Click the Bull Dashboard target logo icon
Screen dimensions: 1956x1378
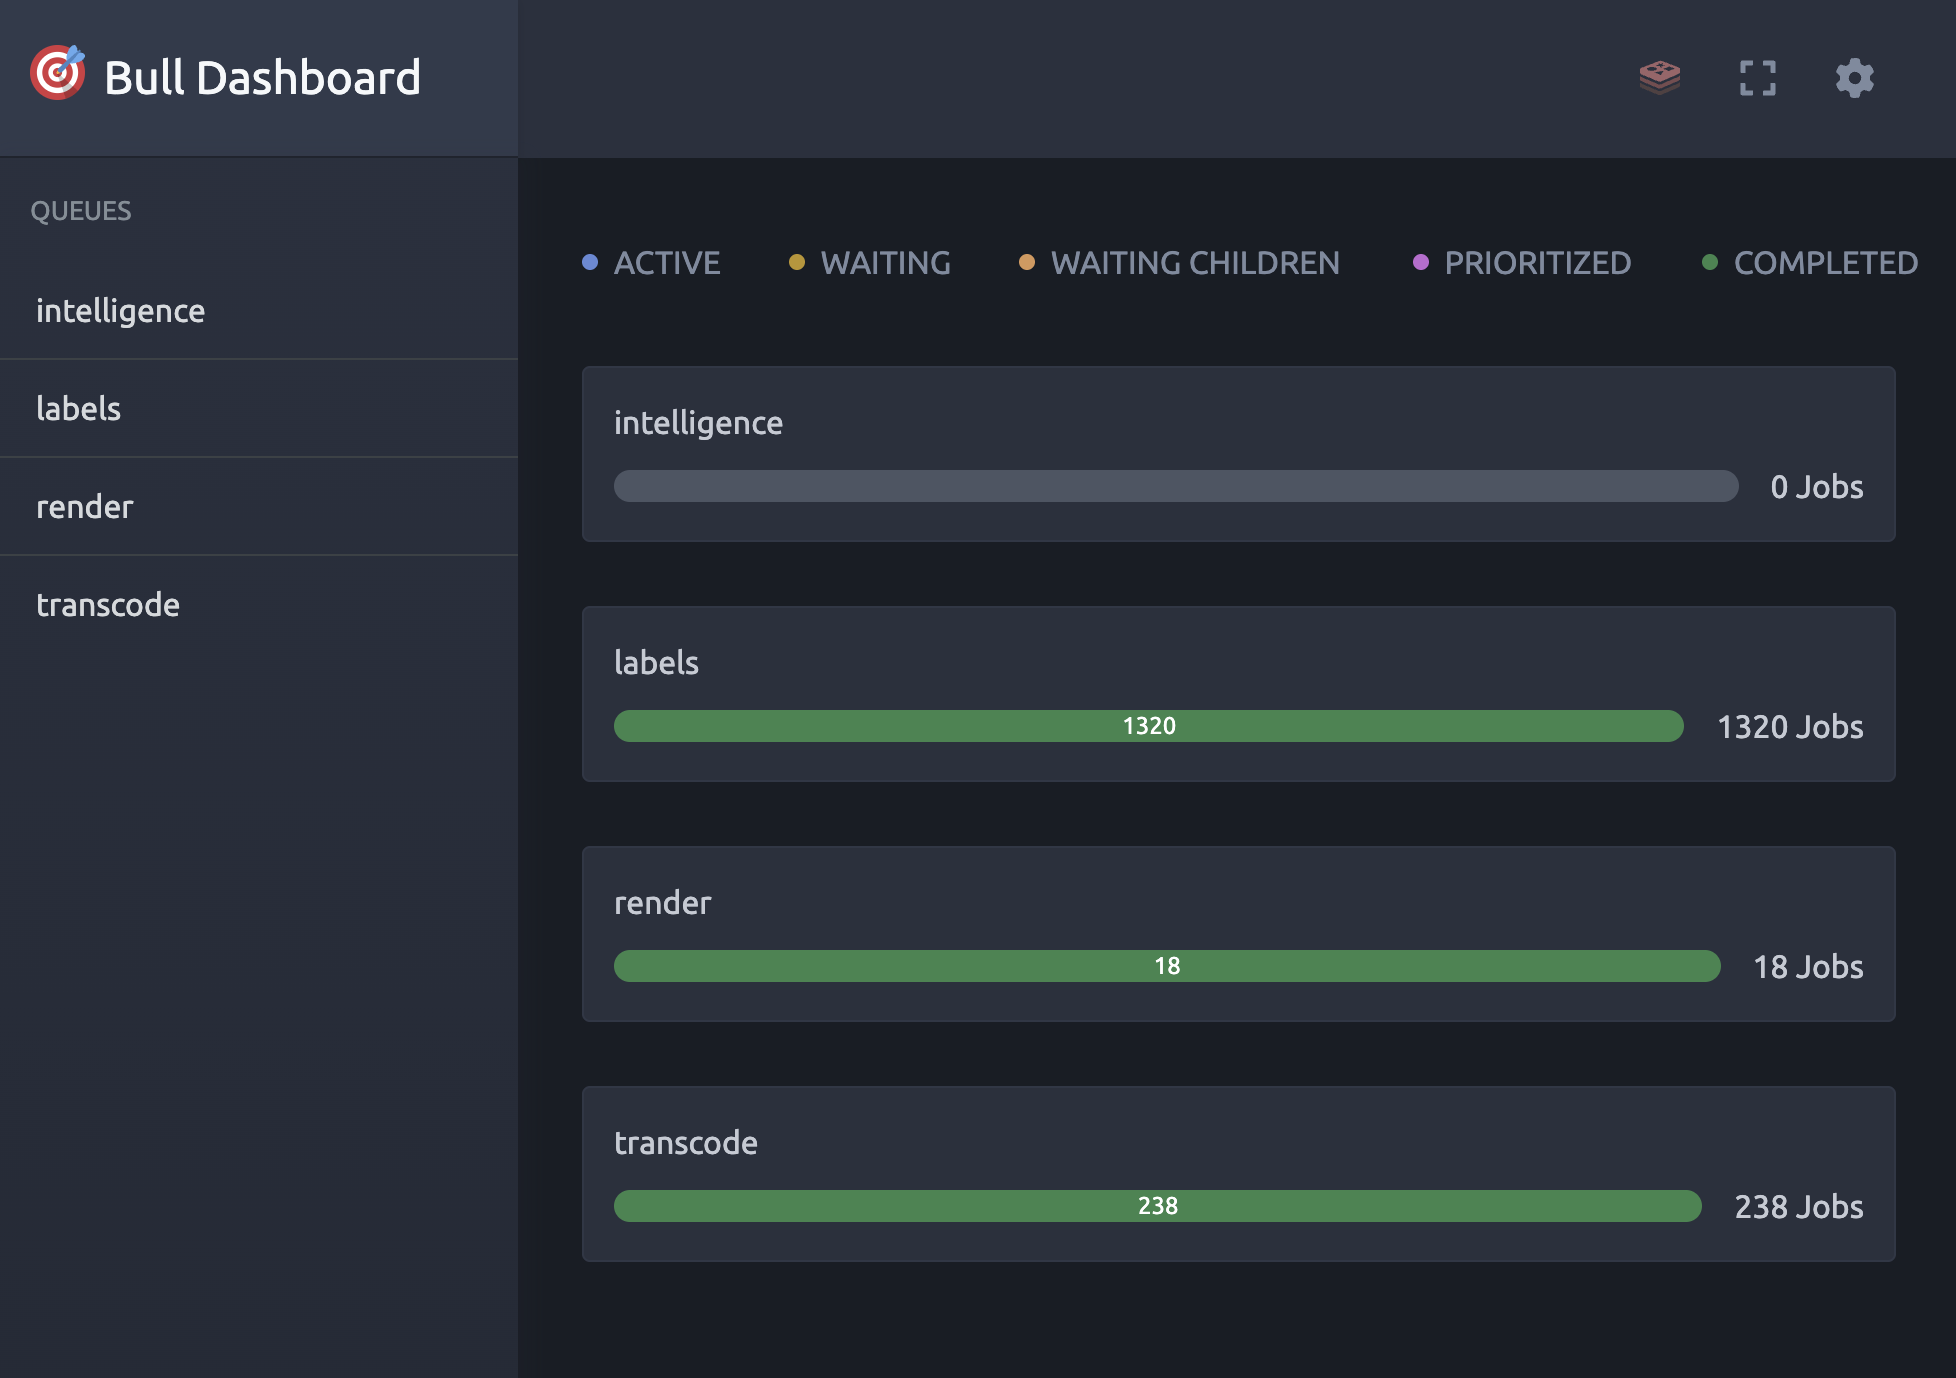57,73
